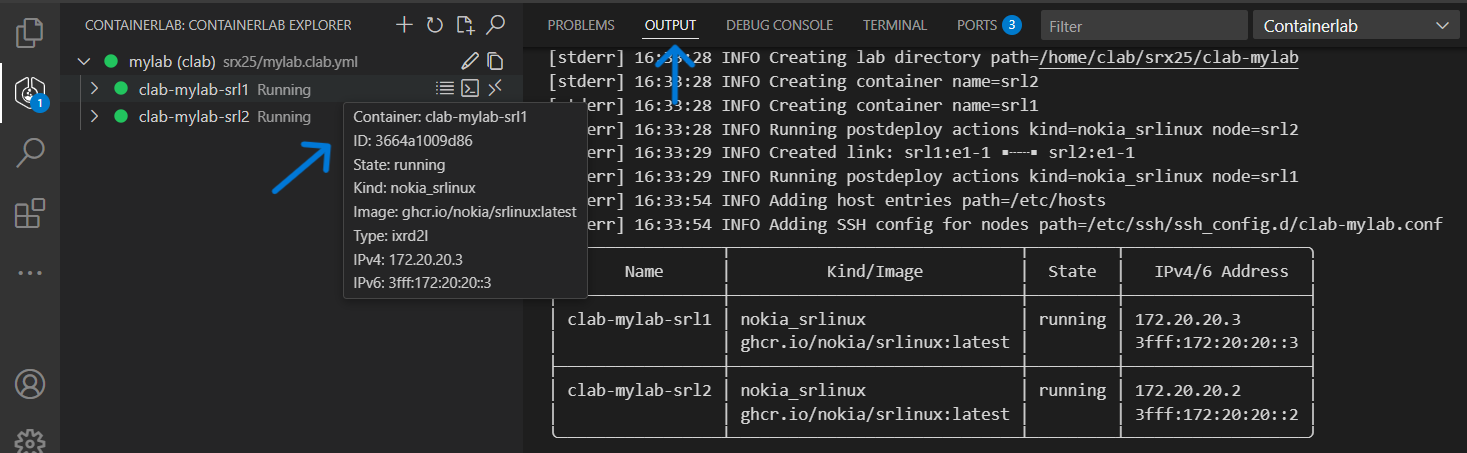Open the Ports tab

point(977,25)
